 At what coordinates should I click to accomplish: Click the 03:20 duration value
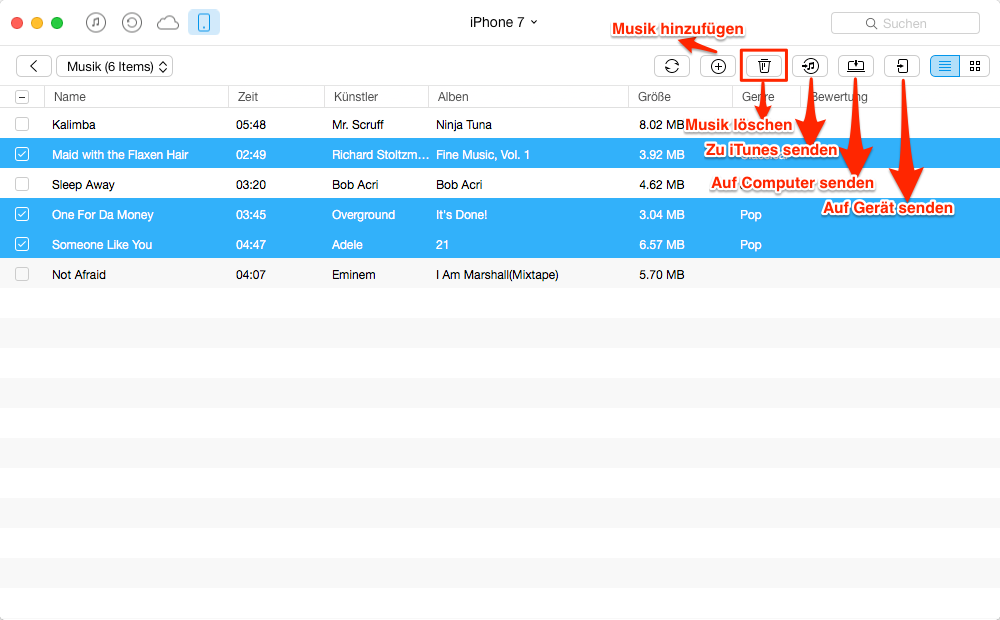(251, 185)
